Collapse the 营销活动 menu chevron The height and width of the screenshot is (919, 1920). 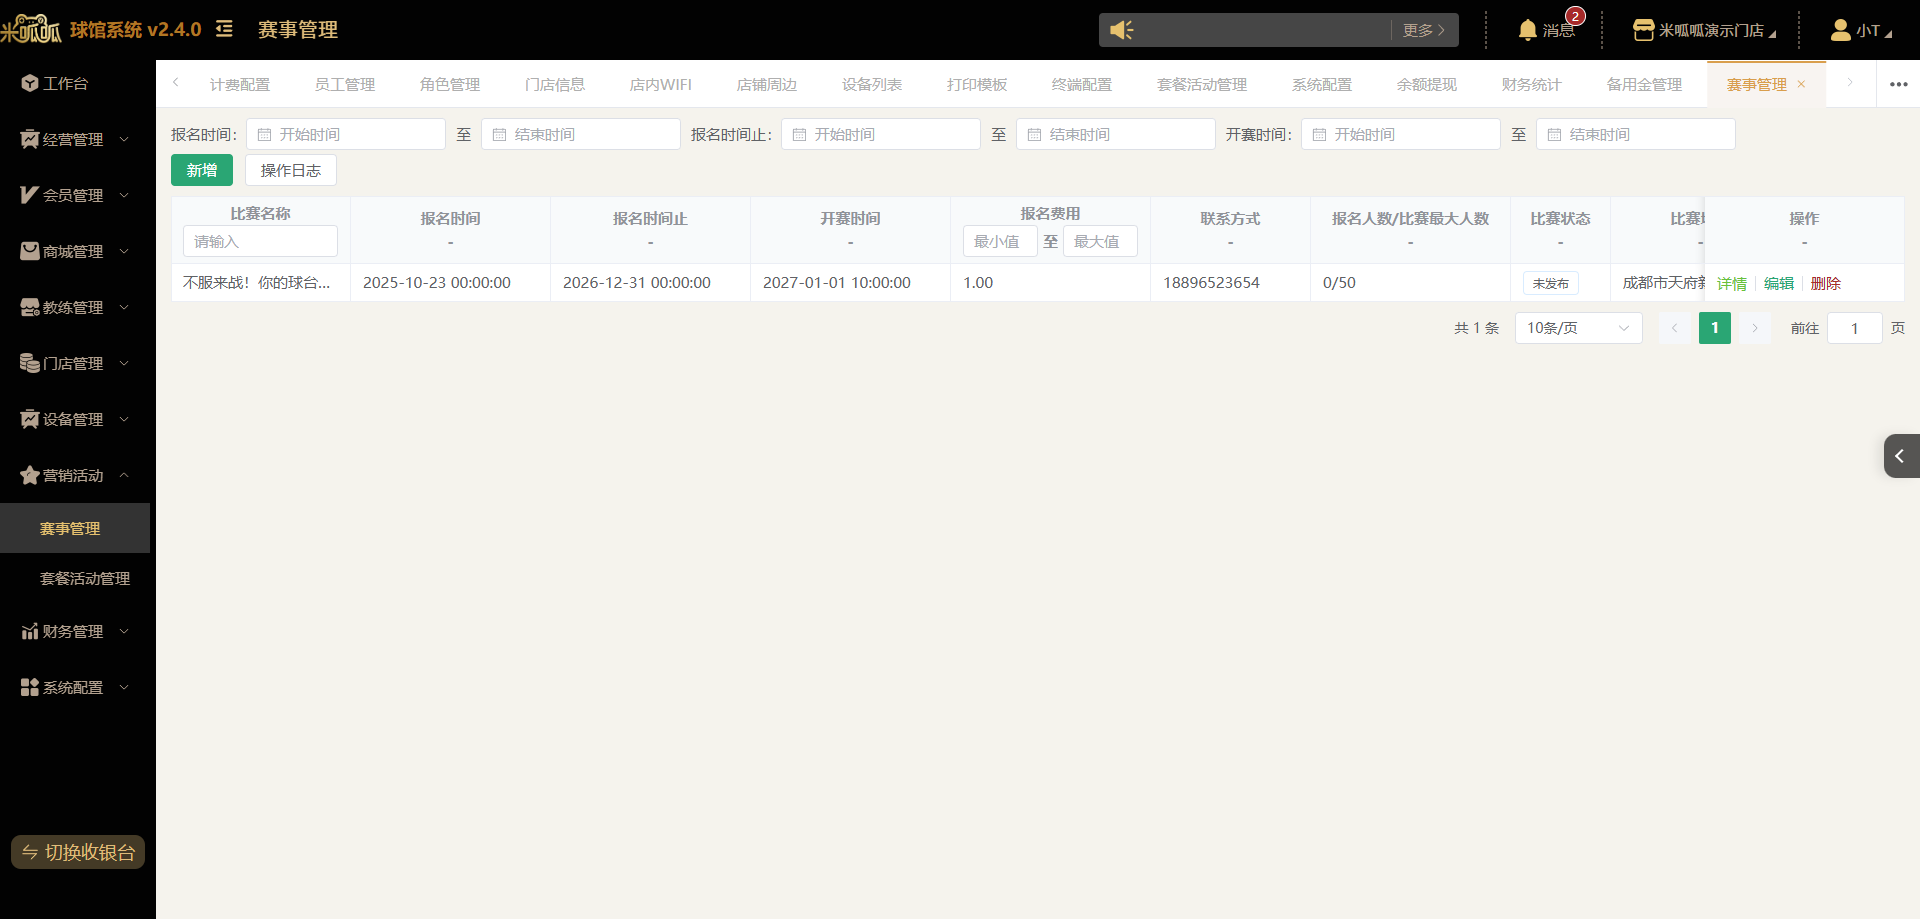(124, 475)
